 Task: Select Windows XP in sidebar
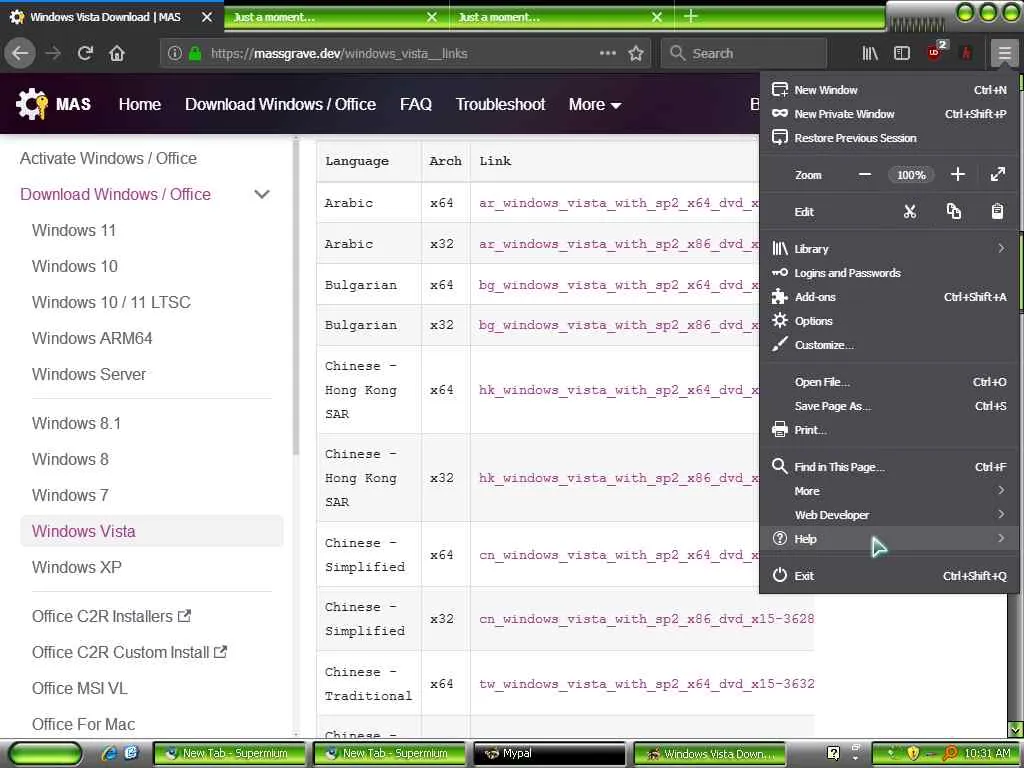pos(76,567)
